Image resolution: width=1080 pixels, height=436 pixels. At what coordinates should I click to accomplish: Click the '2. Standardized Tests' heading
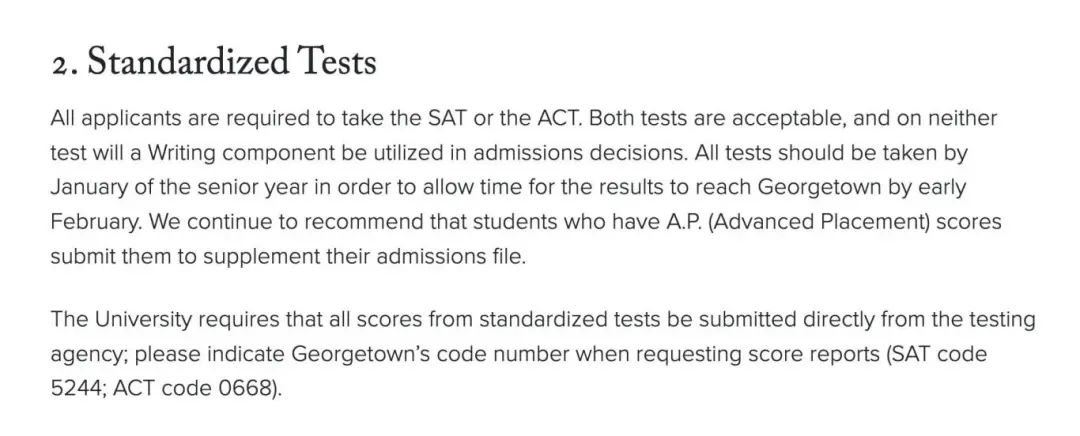(214, 63)
